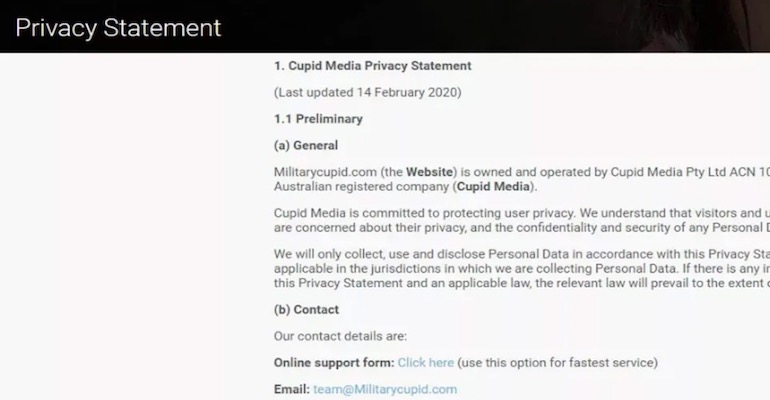Click the bold word 'Website'
The height and width of the screenshot is (400, 770).
[429, 171]
